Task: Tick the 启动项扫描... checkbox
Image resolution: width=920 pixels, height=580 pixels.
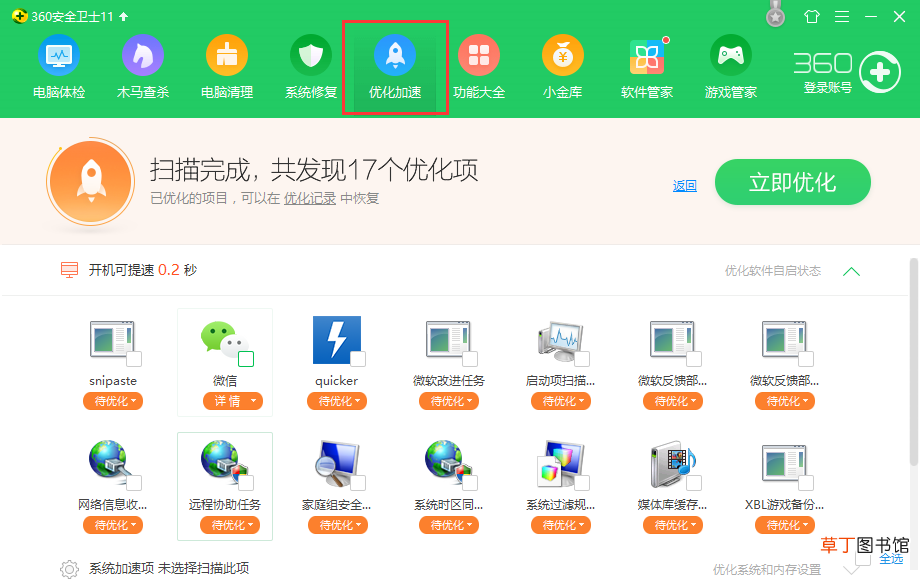Action: coord(582,359)
